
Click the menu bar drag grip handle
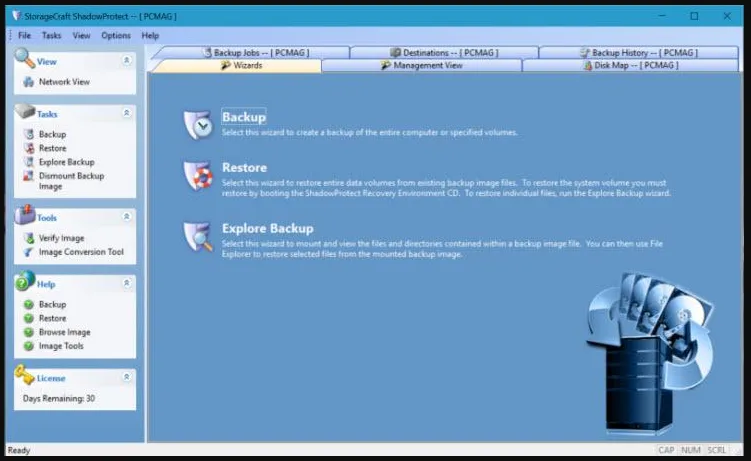tap(11, 35)
